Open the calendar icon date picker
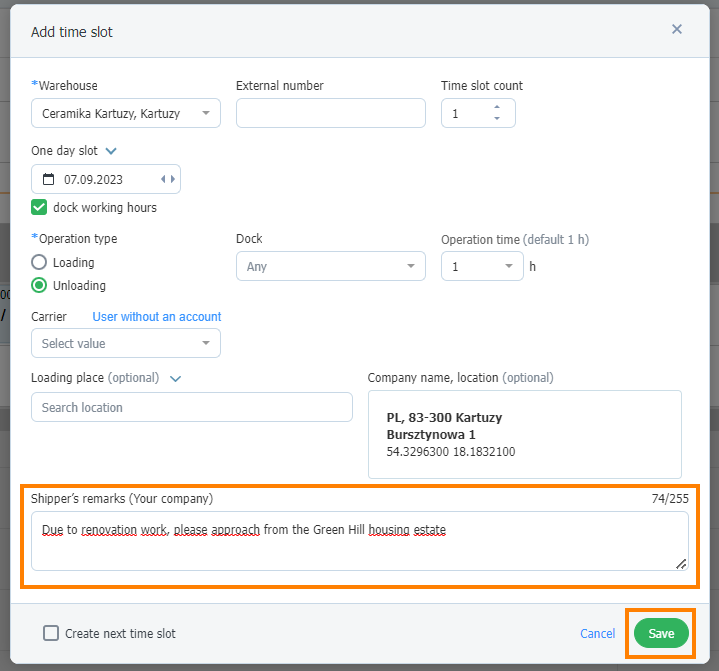719x671 pixels. click(49, 179)
